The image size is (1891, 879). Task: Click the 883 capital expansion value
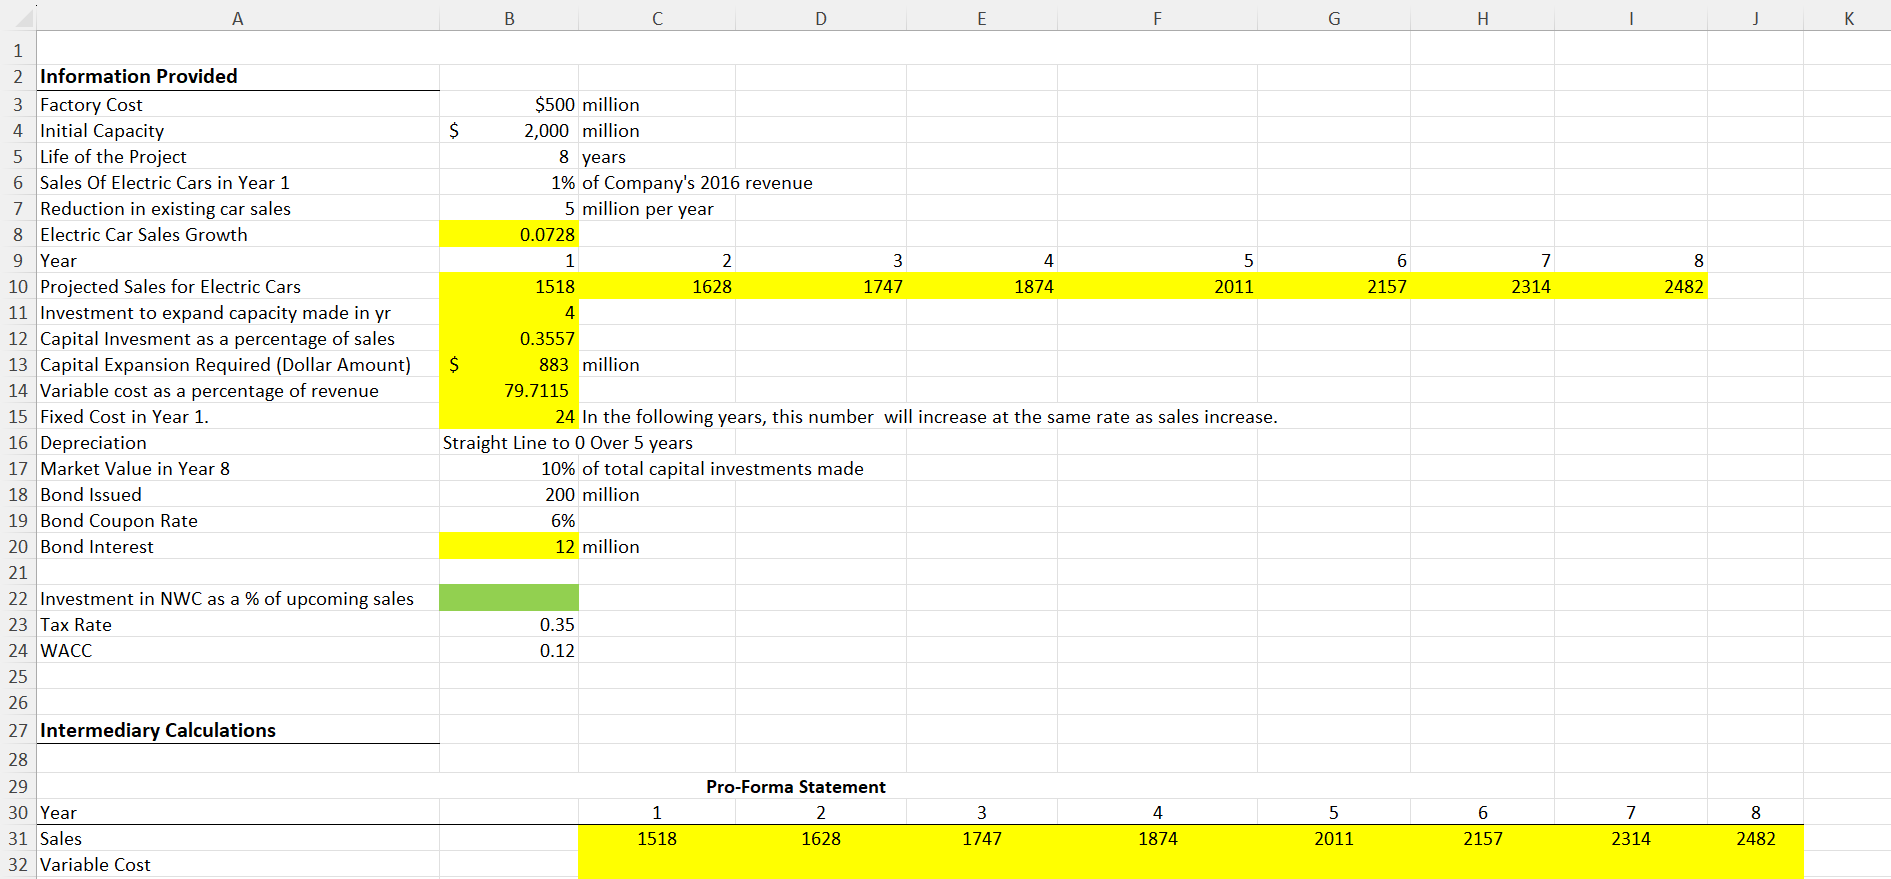point(509,364)
